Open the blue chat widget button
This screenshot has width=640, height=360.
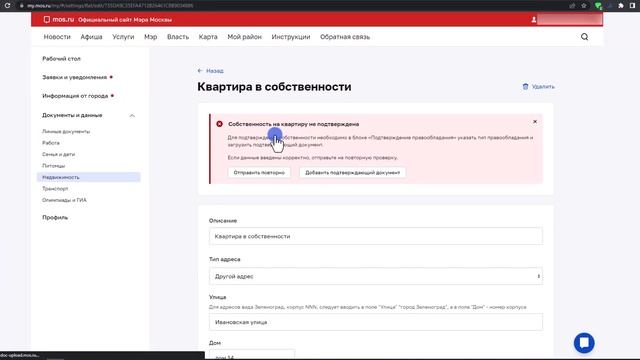(584, 343)
